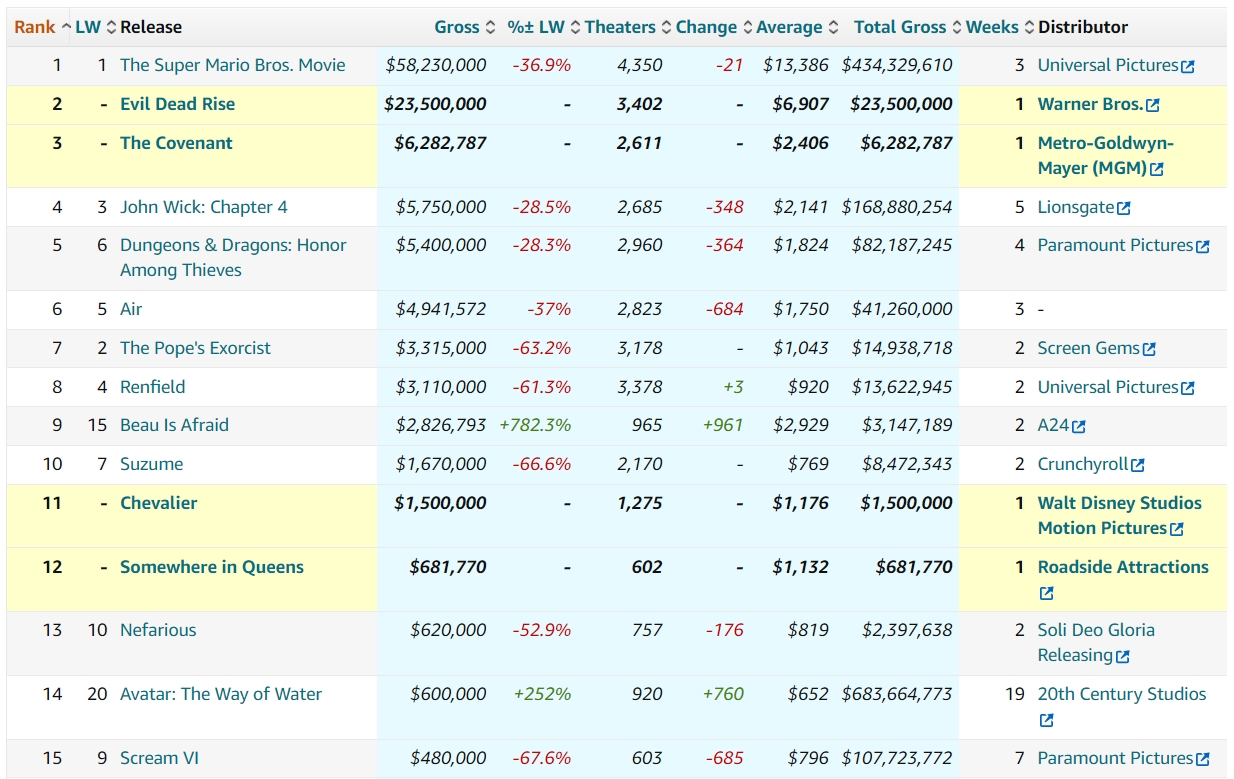1234x779 pixels.
Task: Select the +961 theater change value
Action: [x=724, y=425]
